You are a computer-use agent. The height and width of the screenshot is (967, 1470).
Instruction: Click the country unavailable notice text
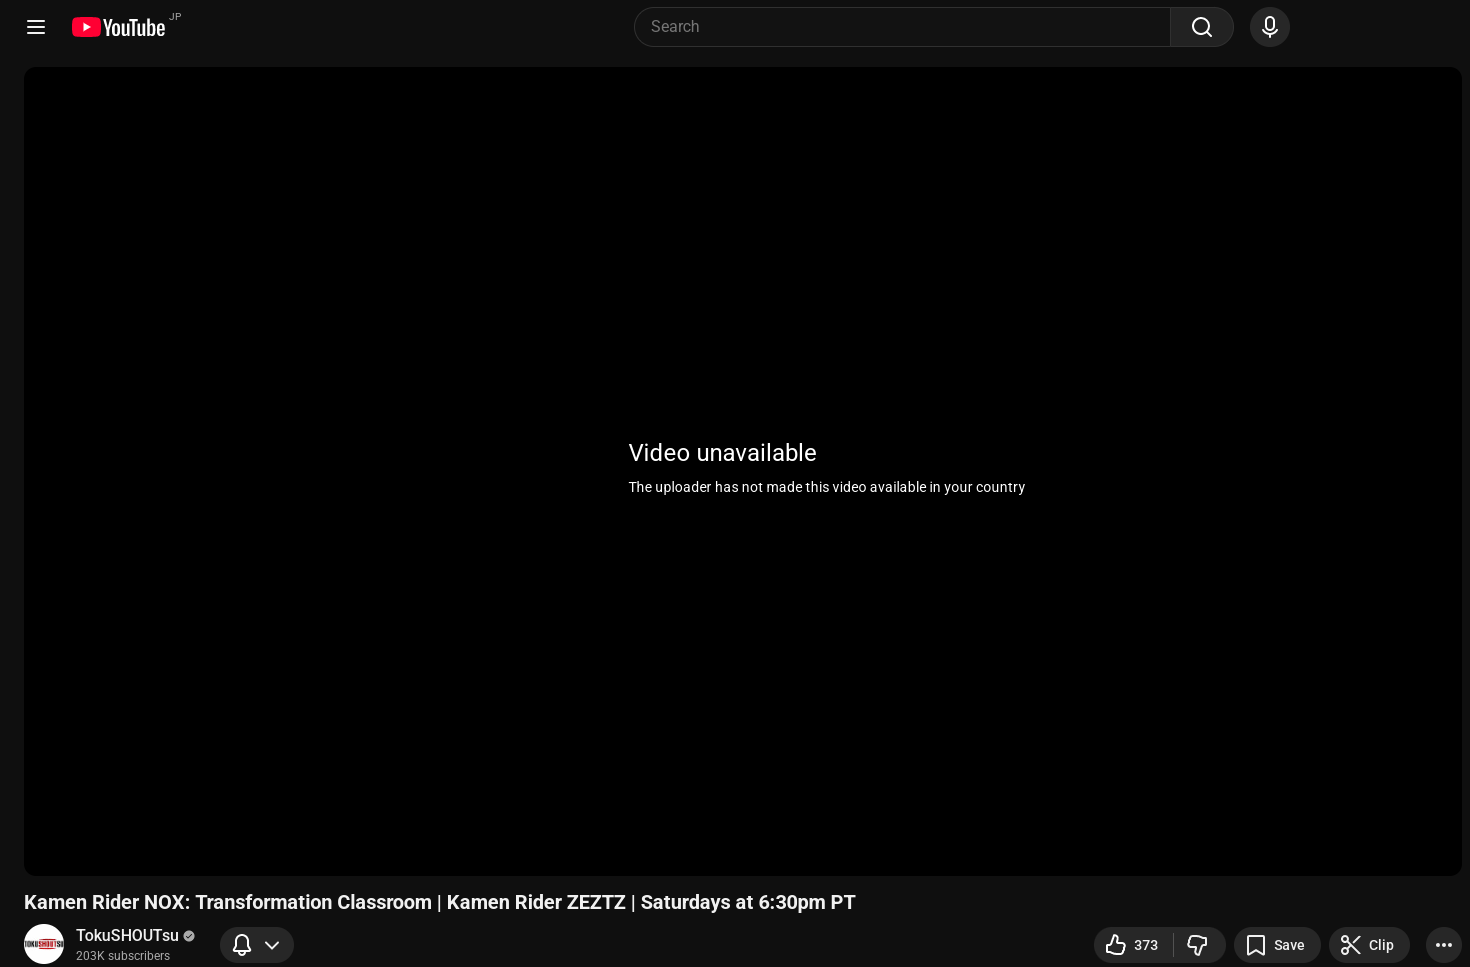point(827,487)
